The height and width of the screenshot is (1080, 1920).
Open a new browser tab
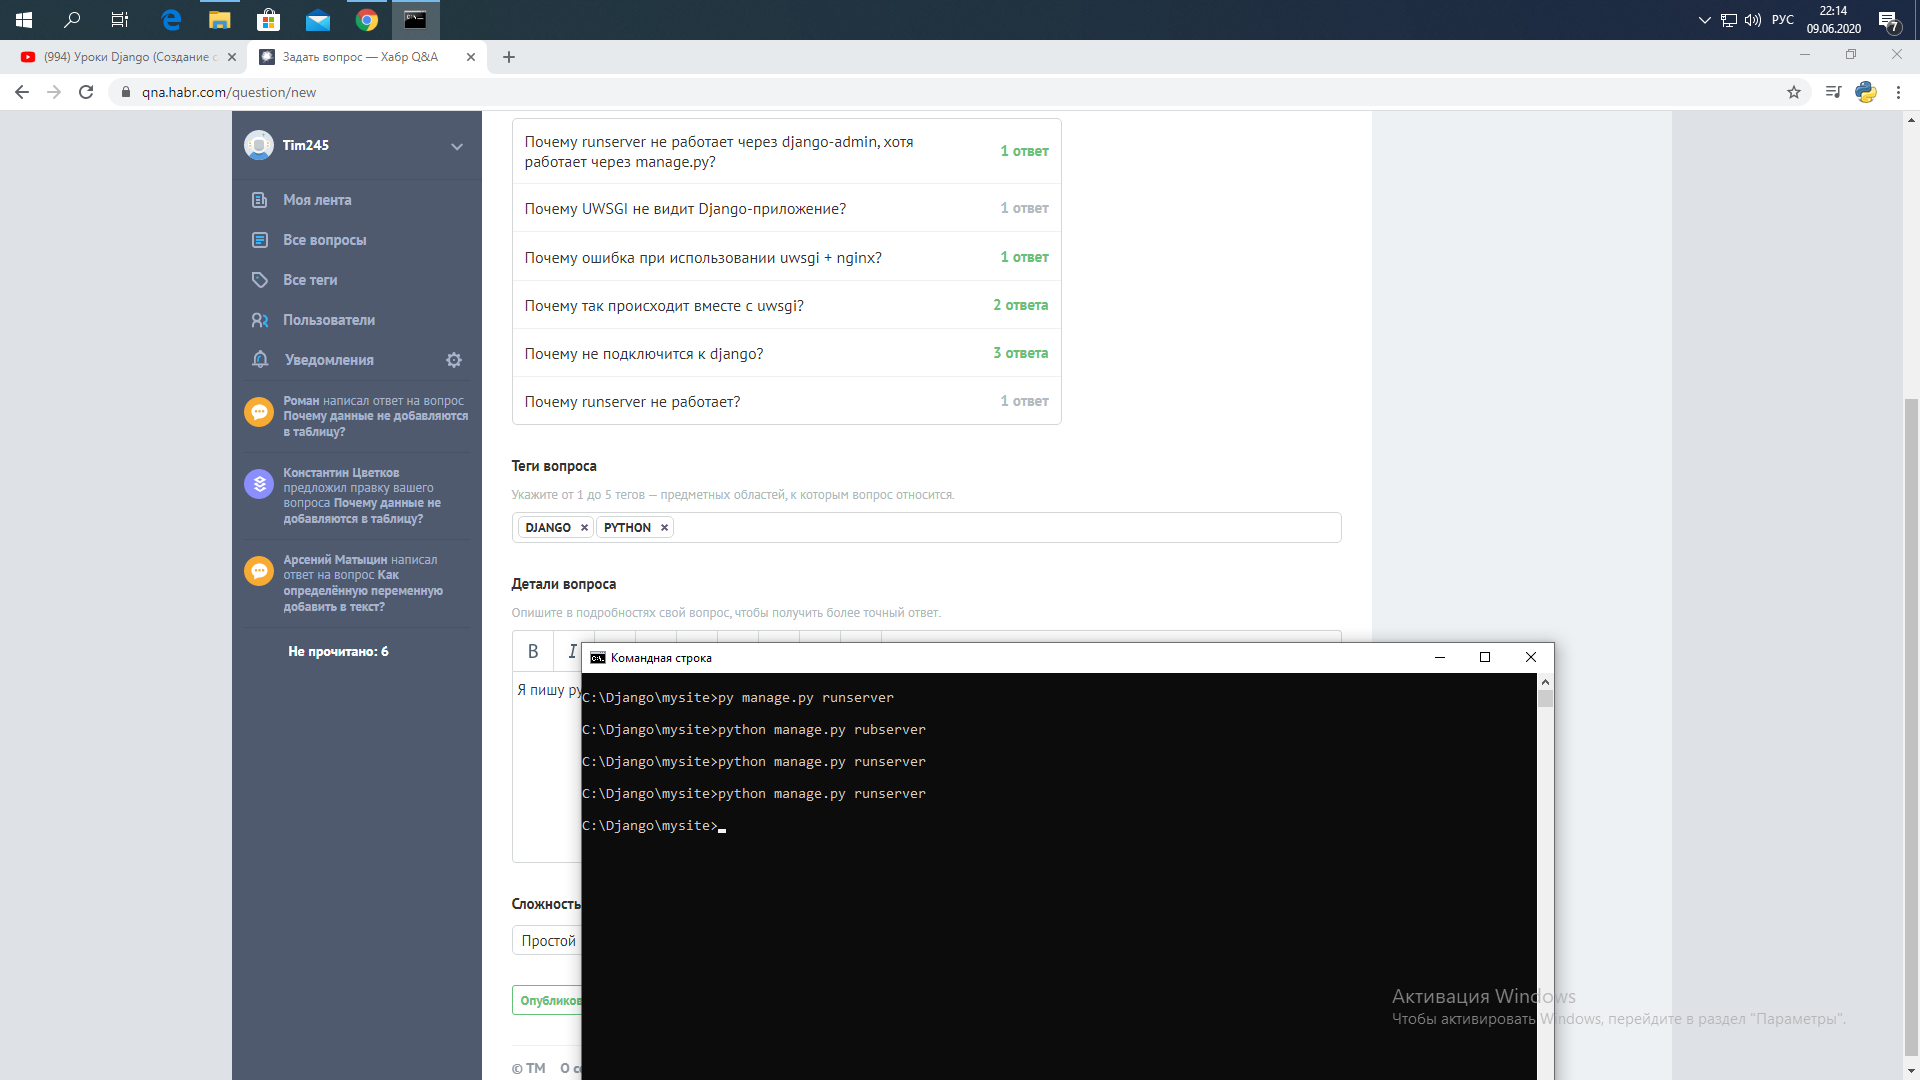click(x=509, y=57)
